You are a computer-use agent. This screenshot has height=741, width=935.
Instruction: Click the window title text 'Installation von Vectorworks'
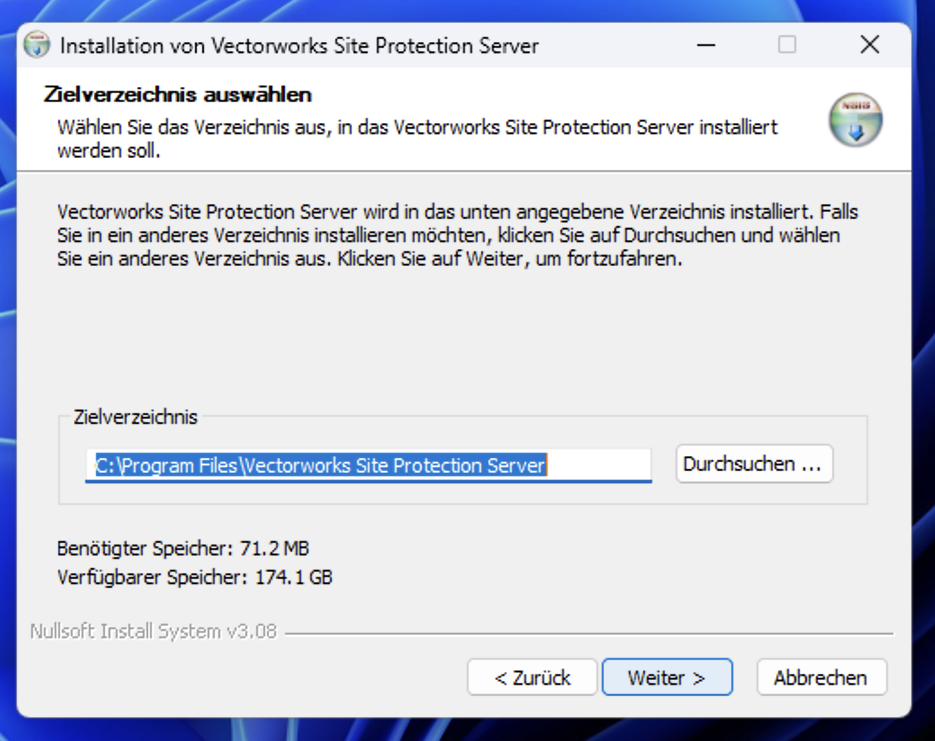point(299,46)
